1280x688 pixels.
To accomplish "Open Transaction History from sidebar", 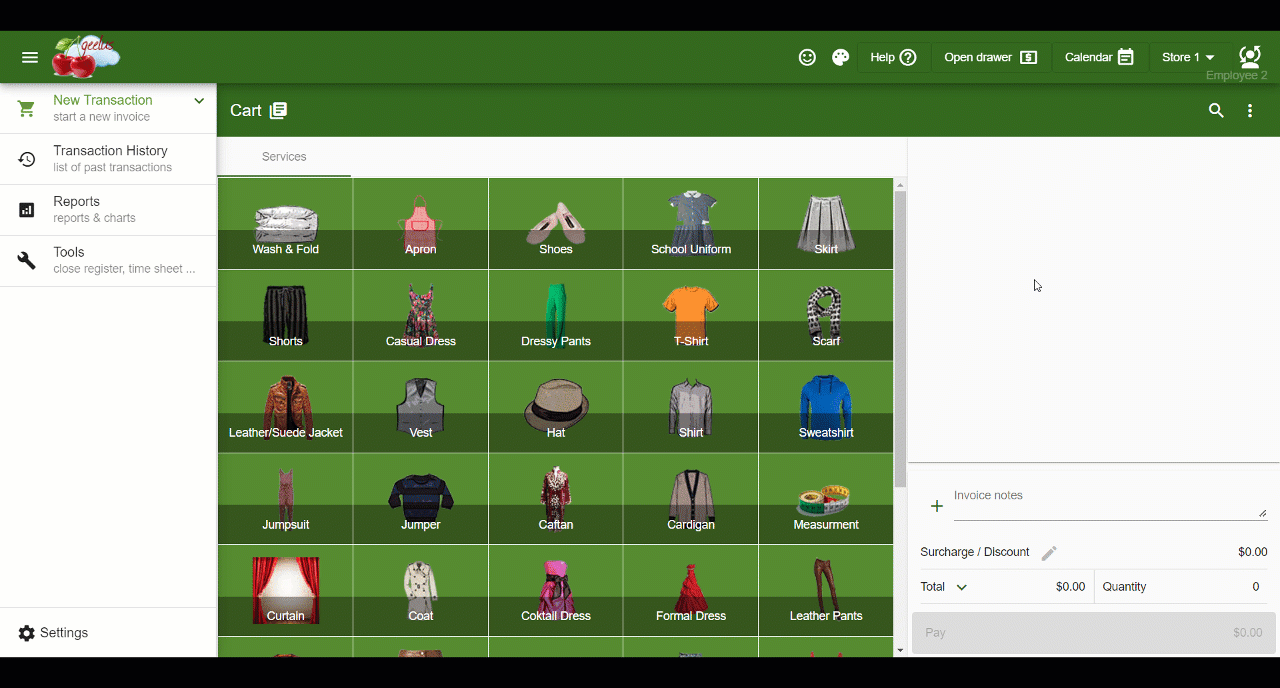I will [108, 159].
